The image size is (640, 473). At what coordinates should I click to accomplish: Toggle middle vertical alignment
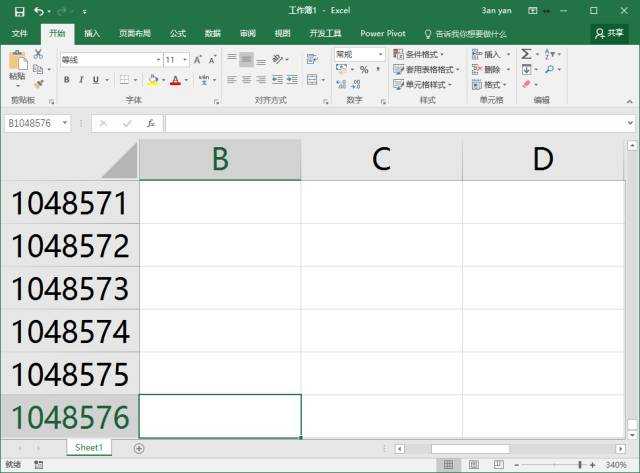[x=246, y=60]
